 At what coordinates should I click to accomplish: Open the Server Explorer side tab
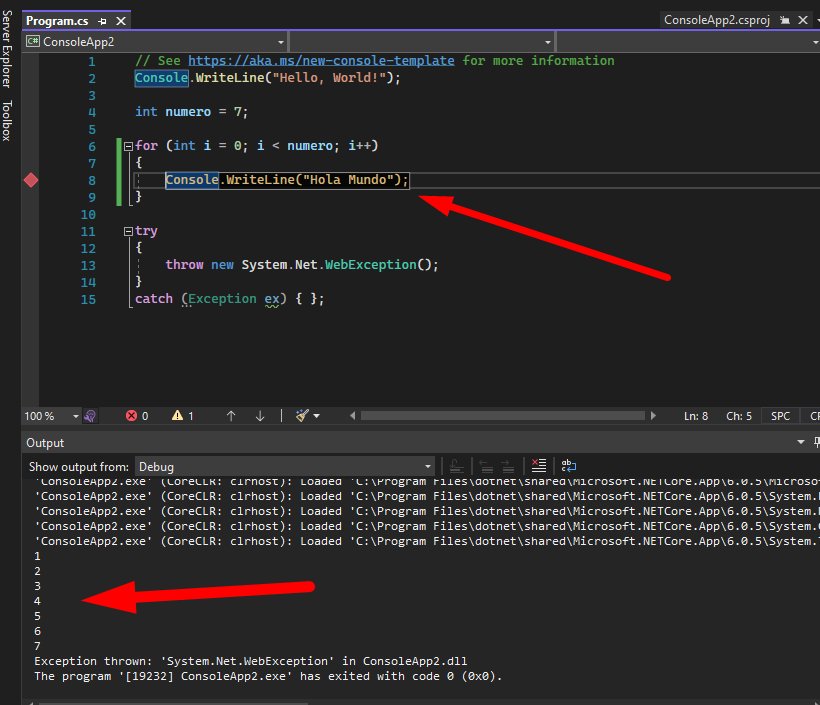pos(7,50)
